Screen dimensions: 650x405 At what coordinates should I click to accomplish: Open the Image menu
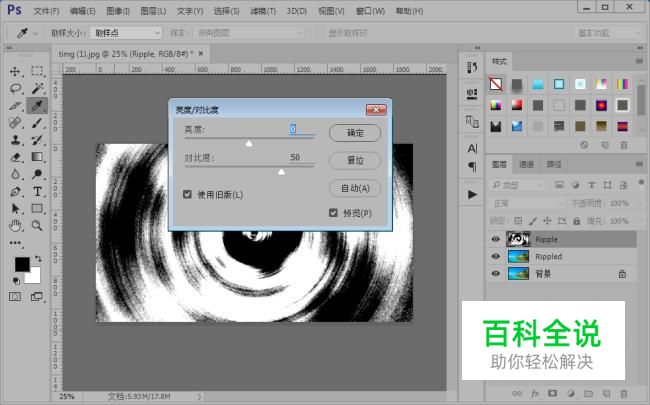(x=118, y=11)
